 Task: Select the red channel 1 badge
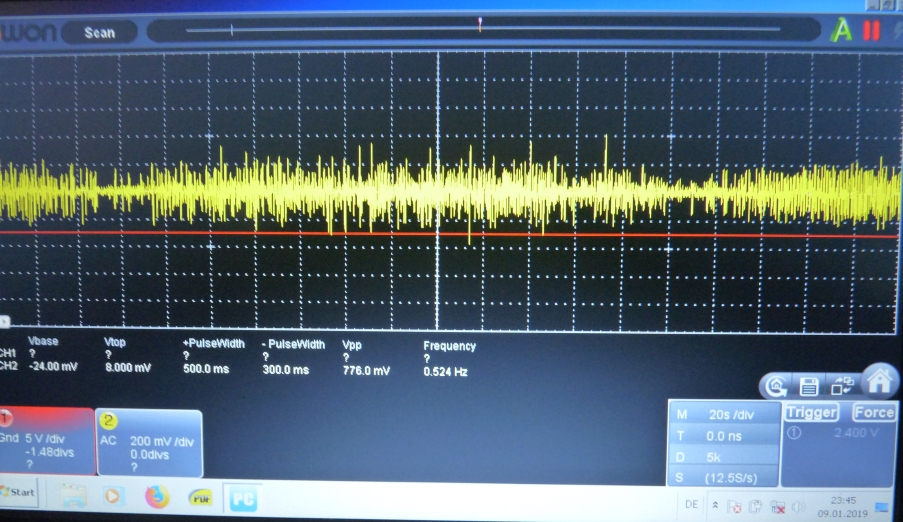[6, 417]
